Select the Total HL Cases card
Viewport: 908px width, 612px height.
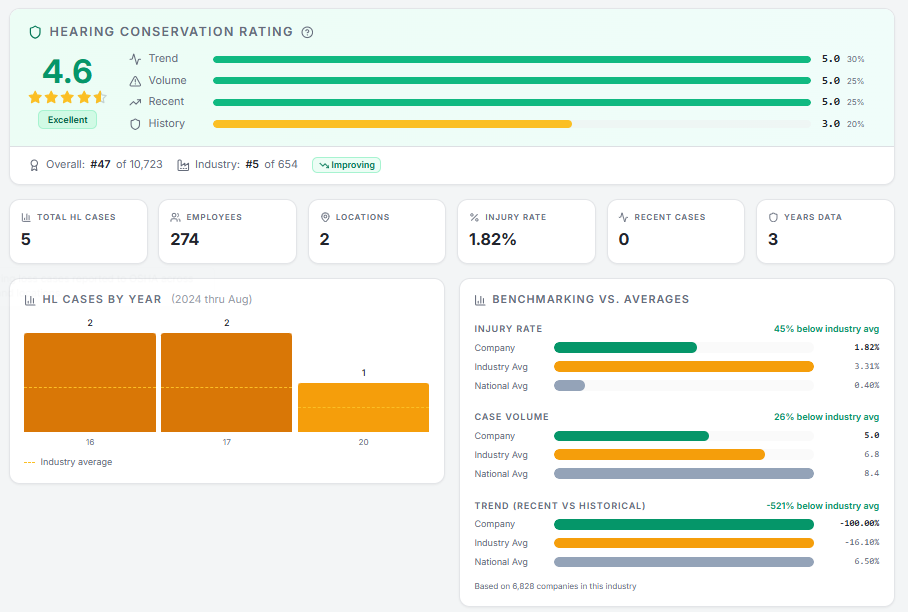coord(78,231)
